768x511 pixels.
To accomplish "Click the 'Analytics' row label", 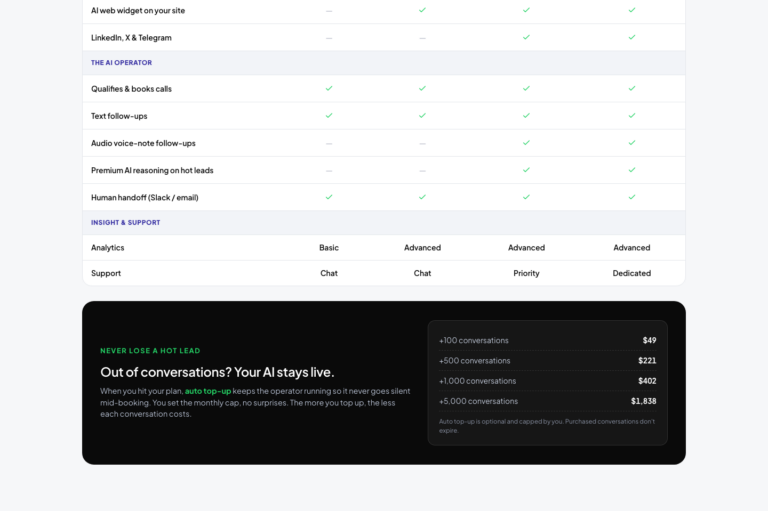I will tap(108, 248).
